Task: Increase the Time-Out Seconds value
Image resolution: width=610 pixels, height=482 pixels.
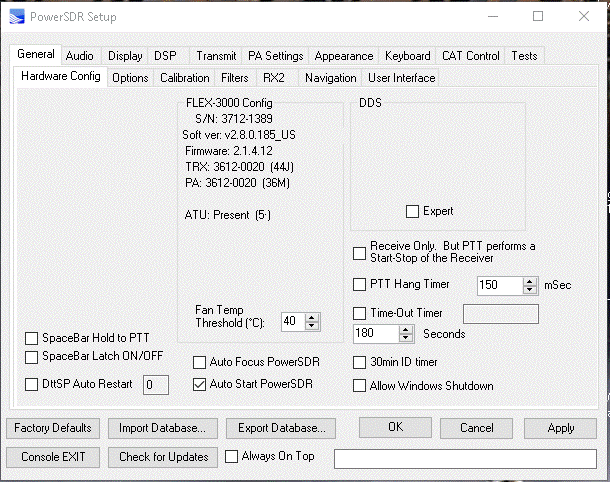Action: click(x=405, y=330)
